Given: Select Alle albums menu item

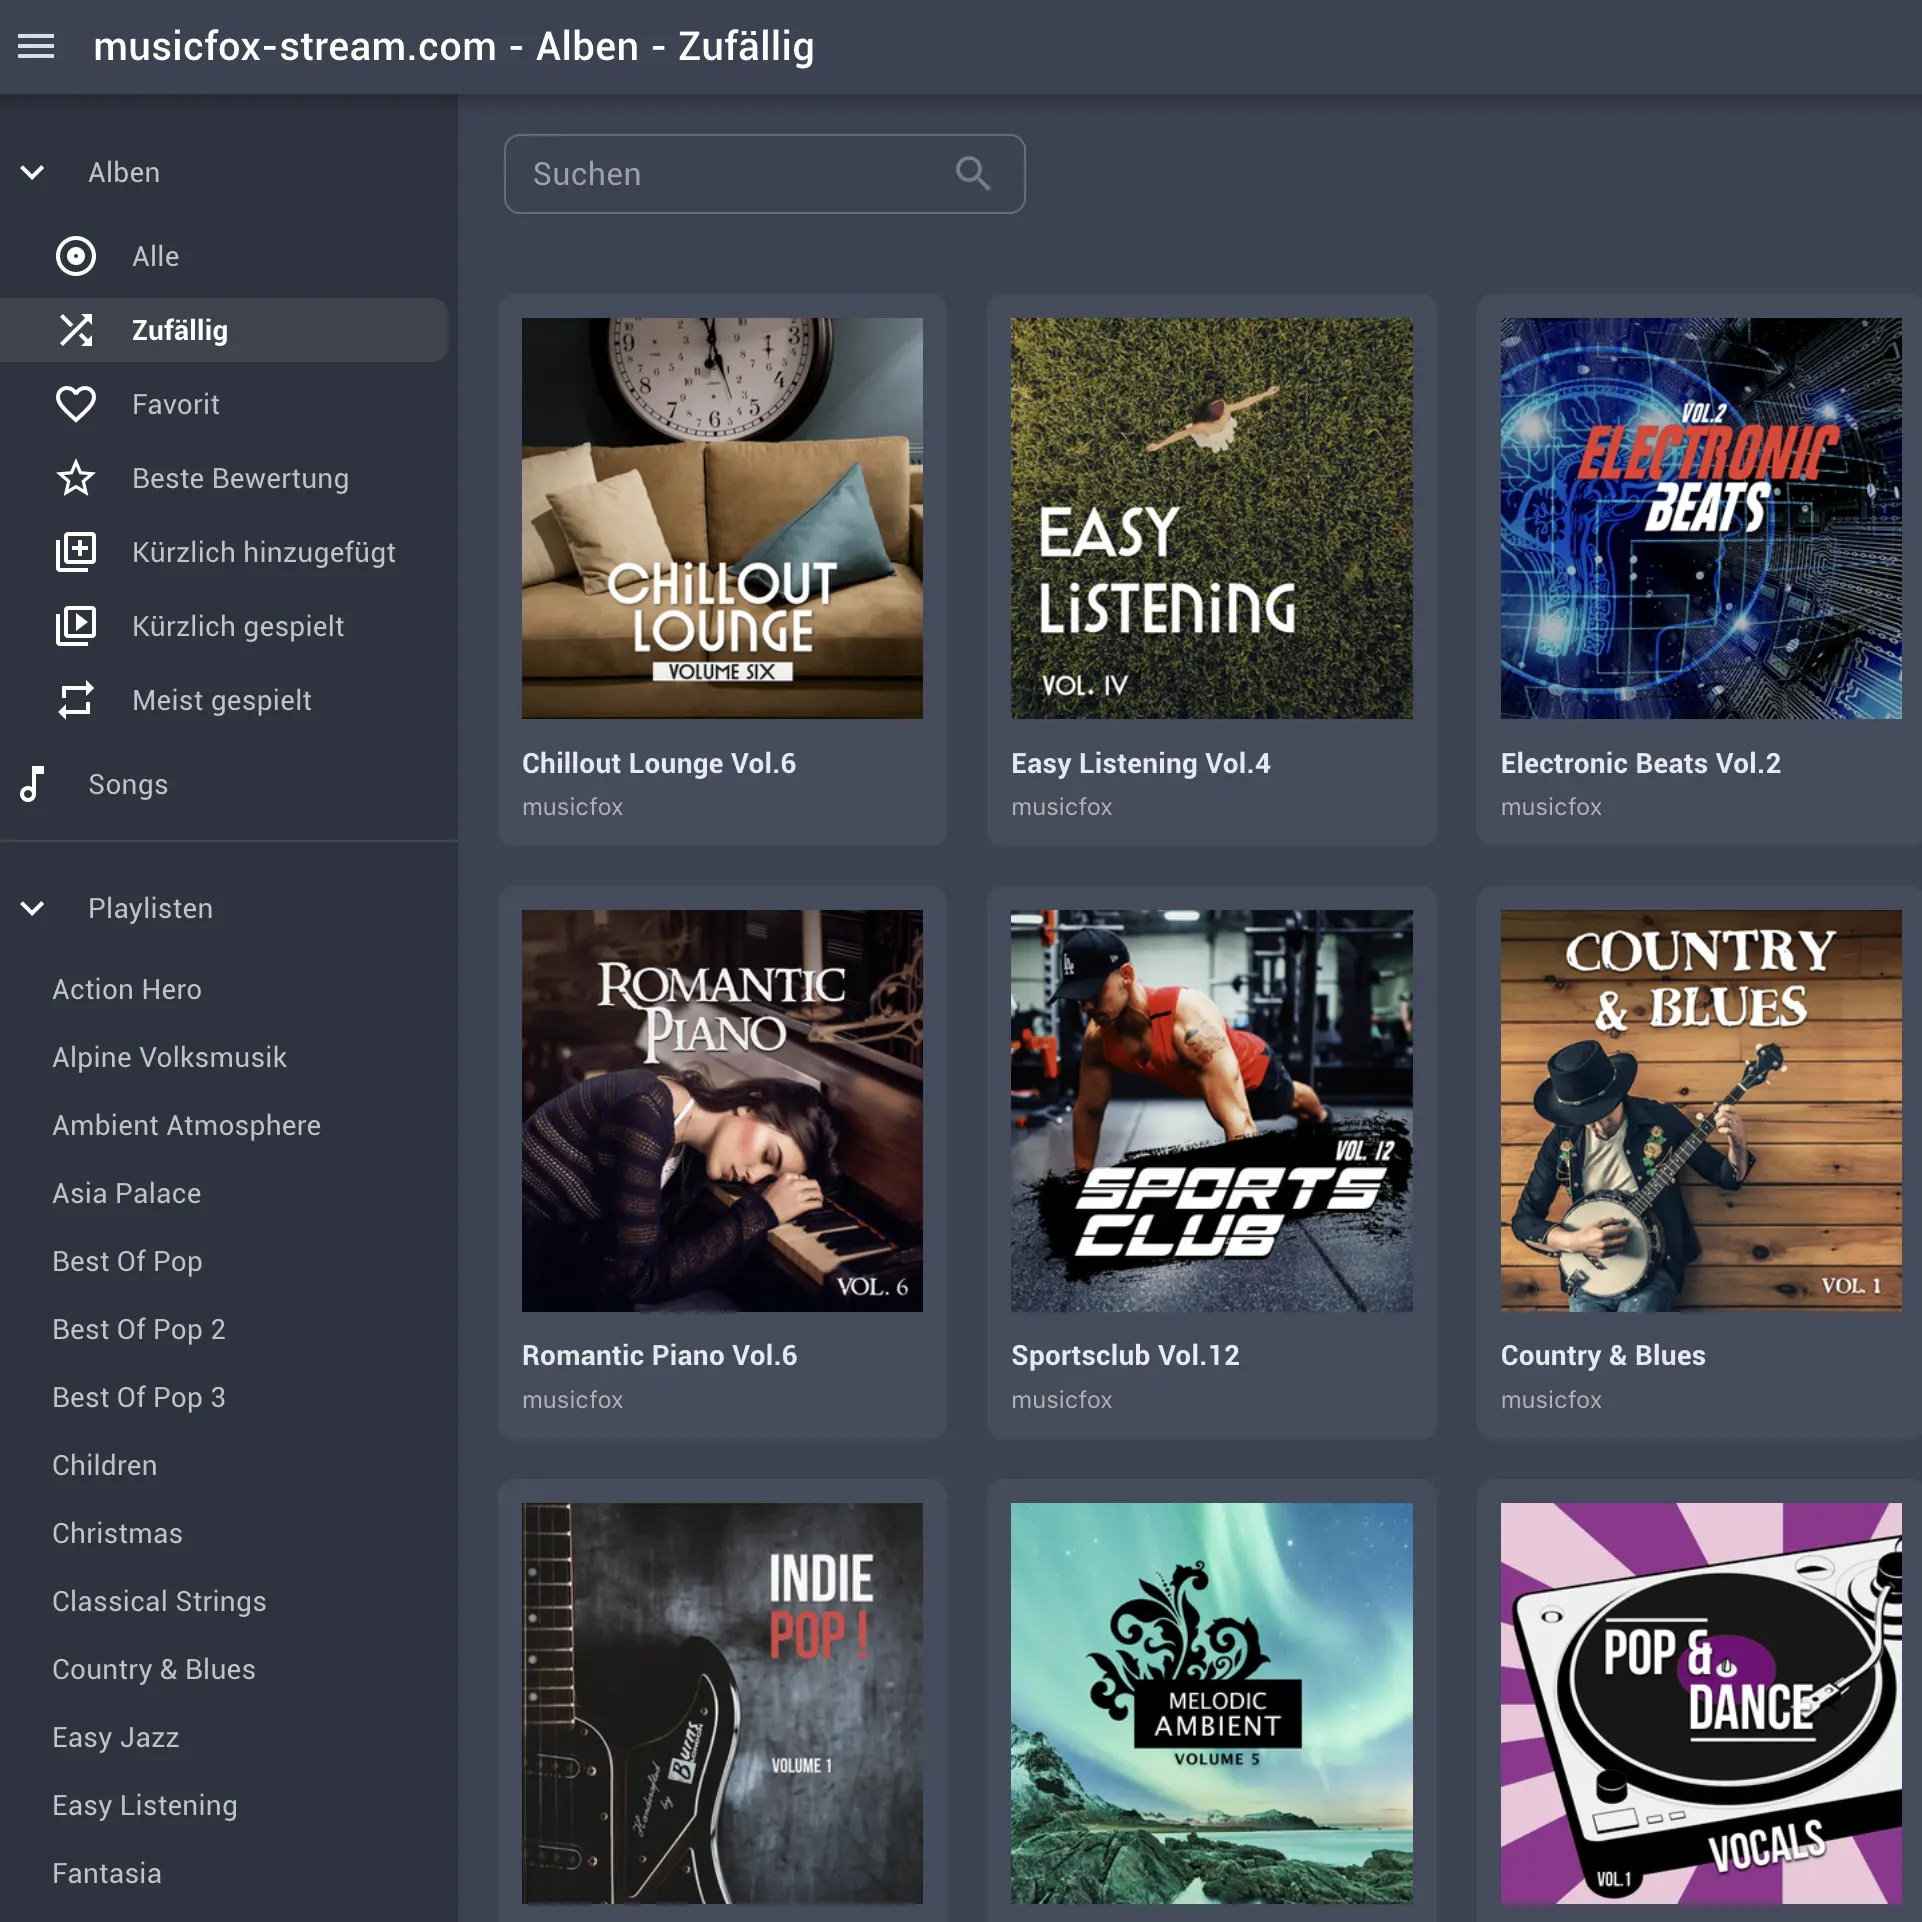Looking at the screenshot, I should pos(224,256).
